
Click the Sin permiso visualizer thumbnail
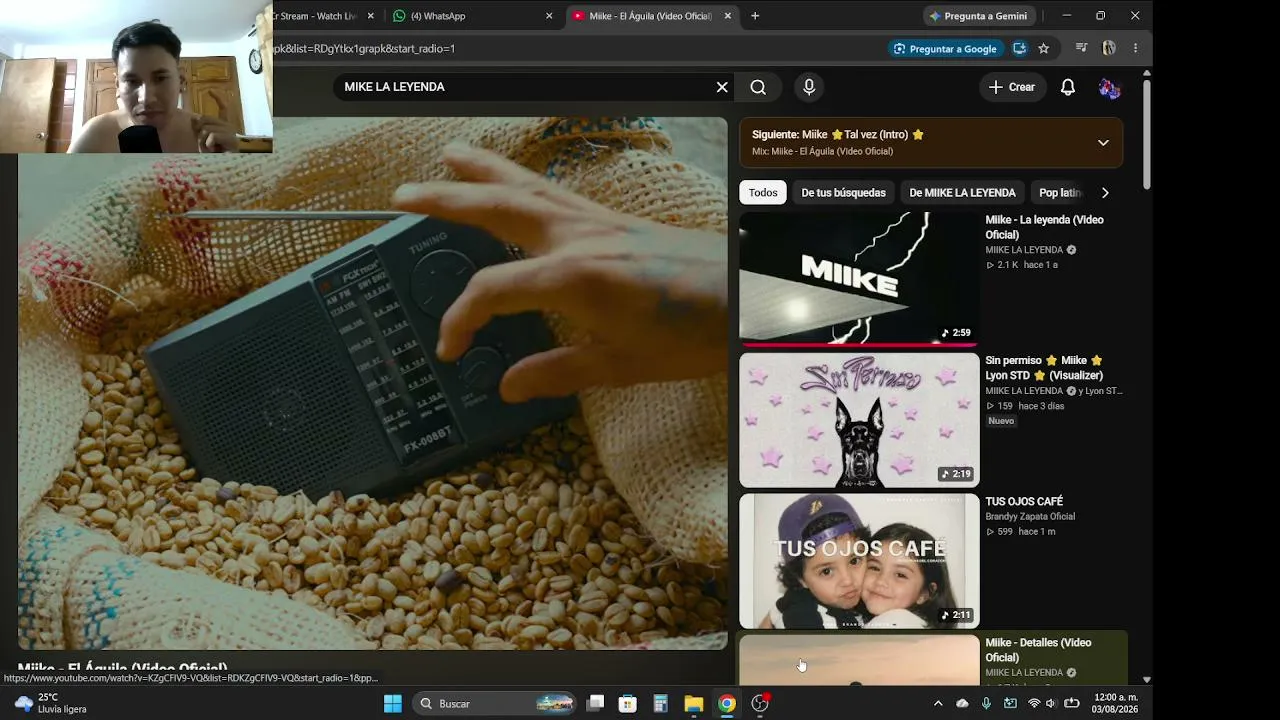tap(859, 420)
